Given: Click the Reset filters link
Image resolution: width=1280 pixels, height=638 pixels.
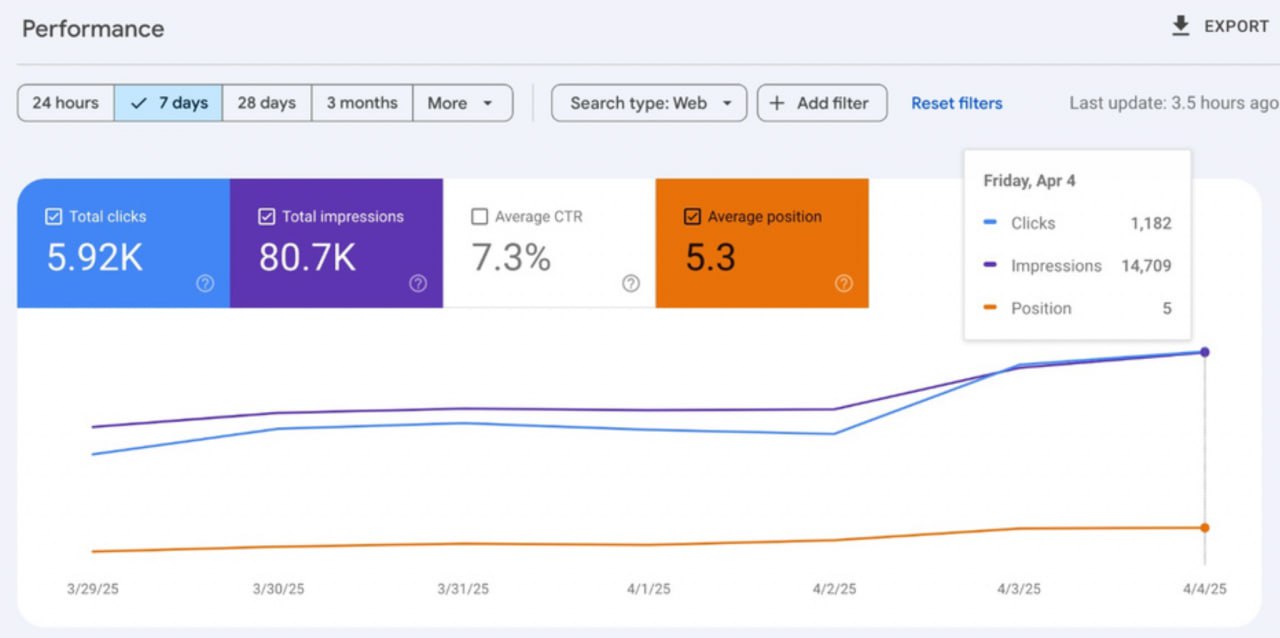Looking at the screenshot, I should point(957,103).
